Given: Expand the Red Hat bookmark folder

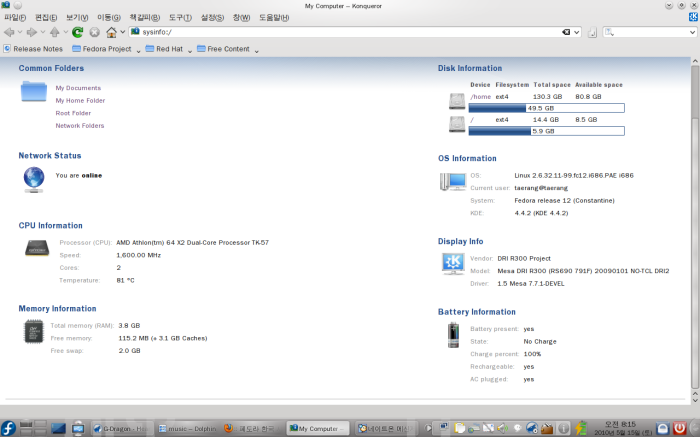Looking at the screenshot, I should click(x=168, y=49).
